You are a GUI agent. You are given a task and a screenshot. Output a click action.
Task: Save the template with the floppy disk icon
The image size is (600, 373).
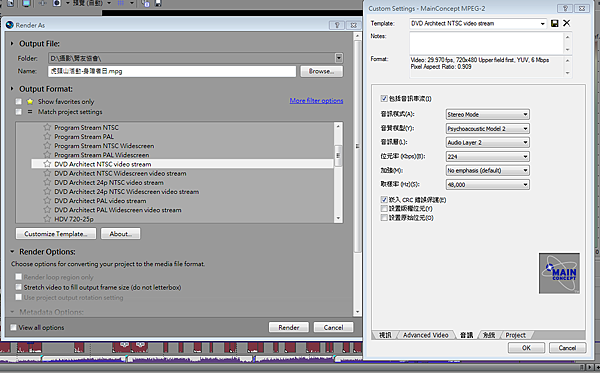pos(554,23)
